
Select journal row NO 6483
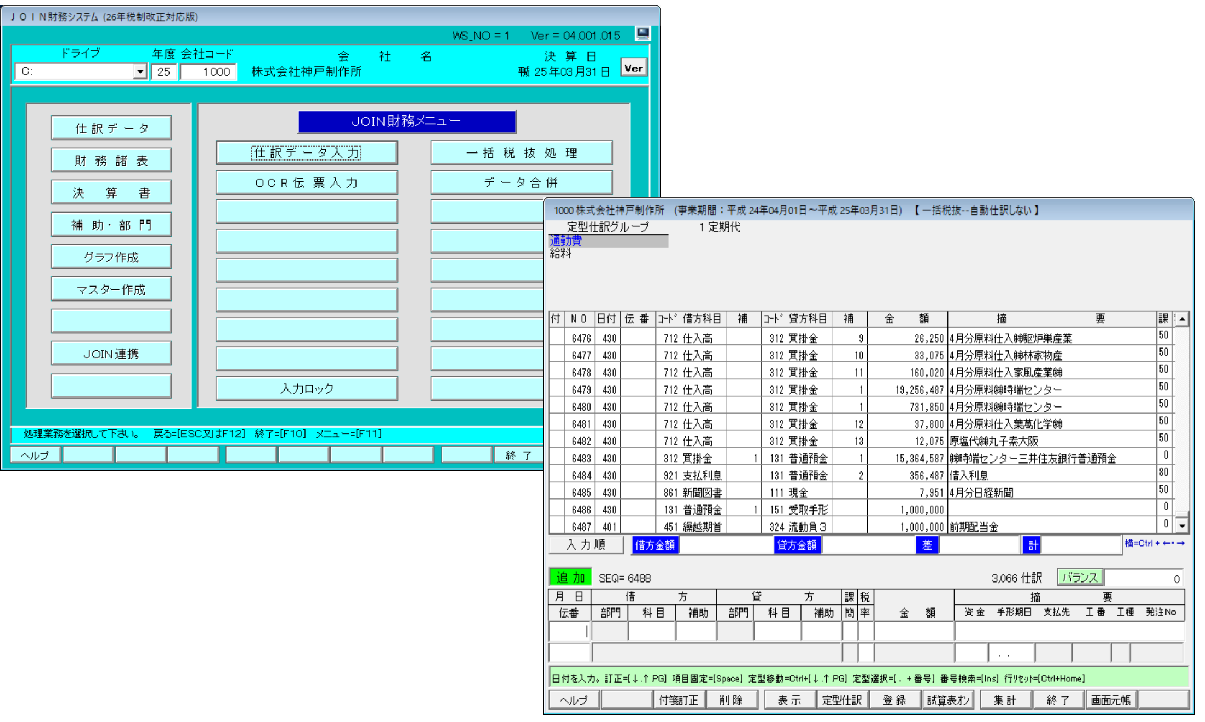860,457
